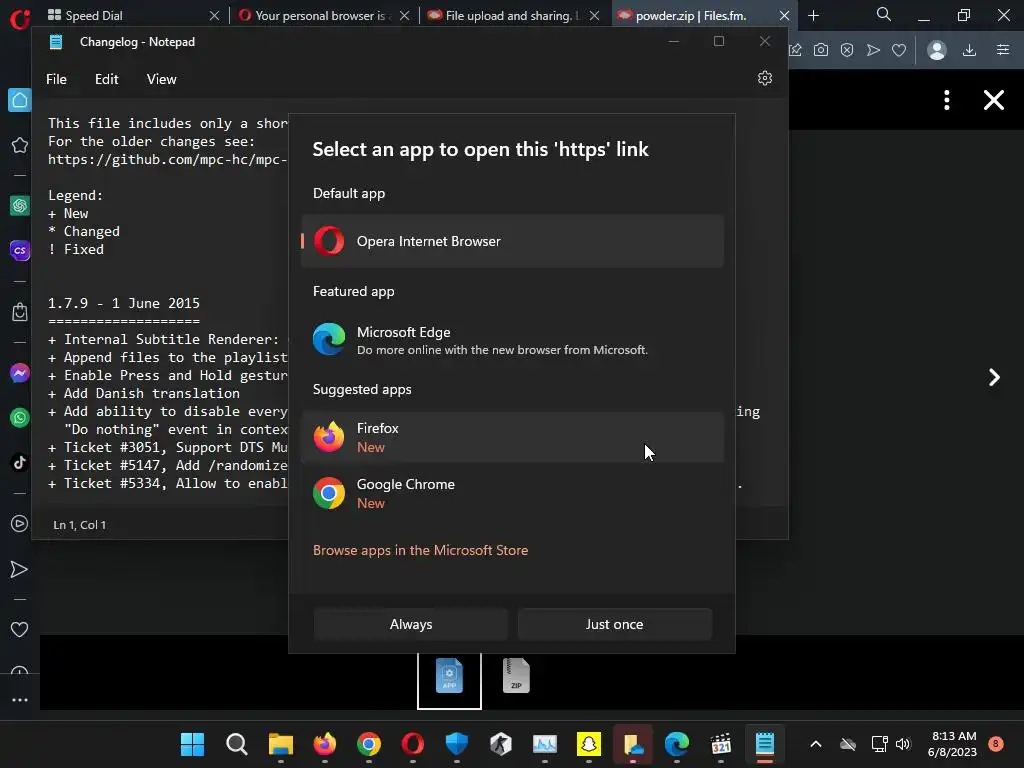The image size is (1024, 768).
Task: Click the 'Ln 1, Col 1' status text
Action: (80, 525)
